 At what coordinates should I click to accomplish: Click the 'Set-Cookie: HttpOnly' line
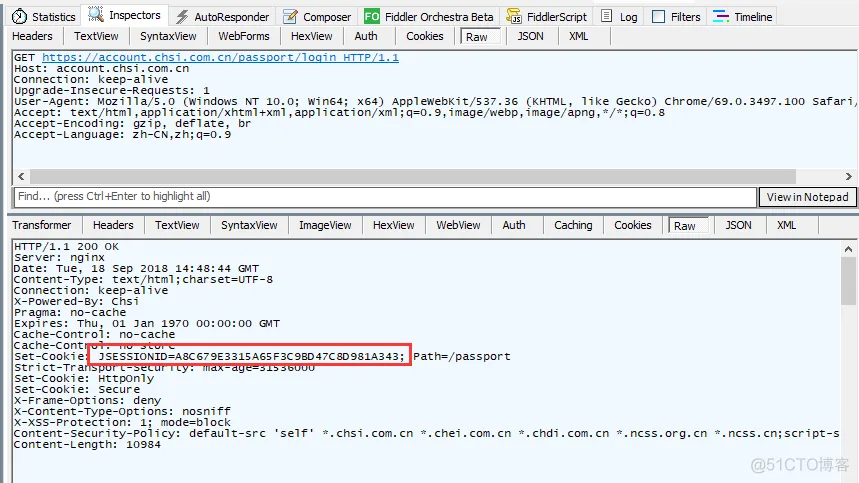[84, 378]
